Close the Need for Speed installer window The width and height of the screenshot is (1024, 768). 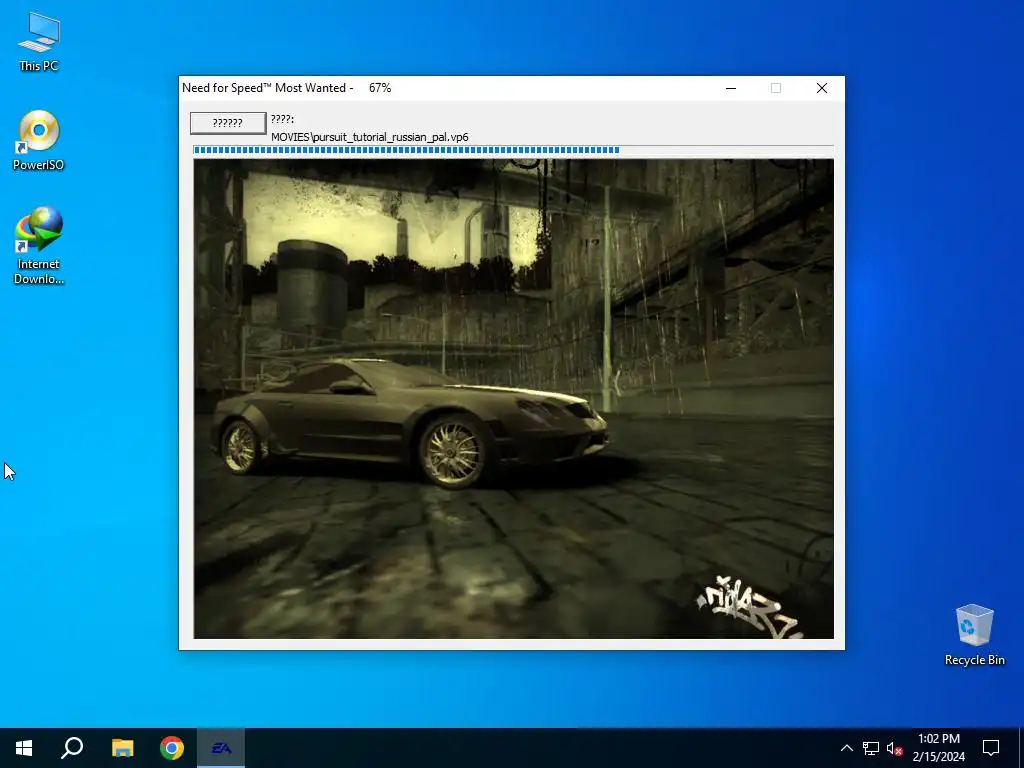(x=822, y=88)
